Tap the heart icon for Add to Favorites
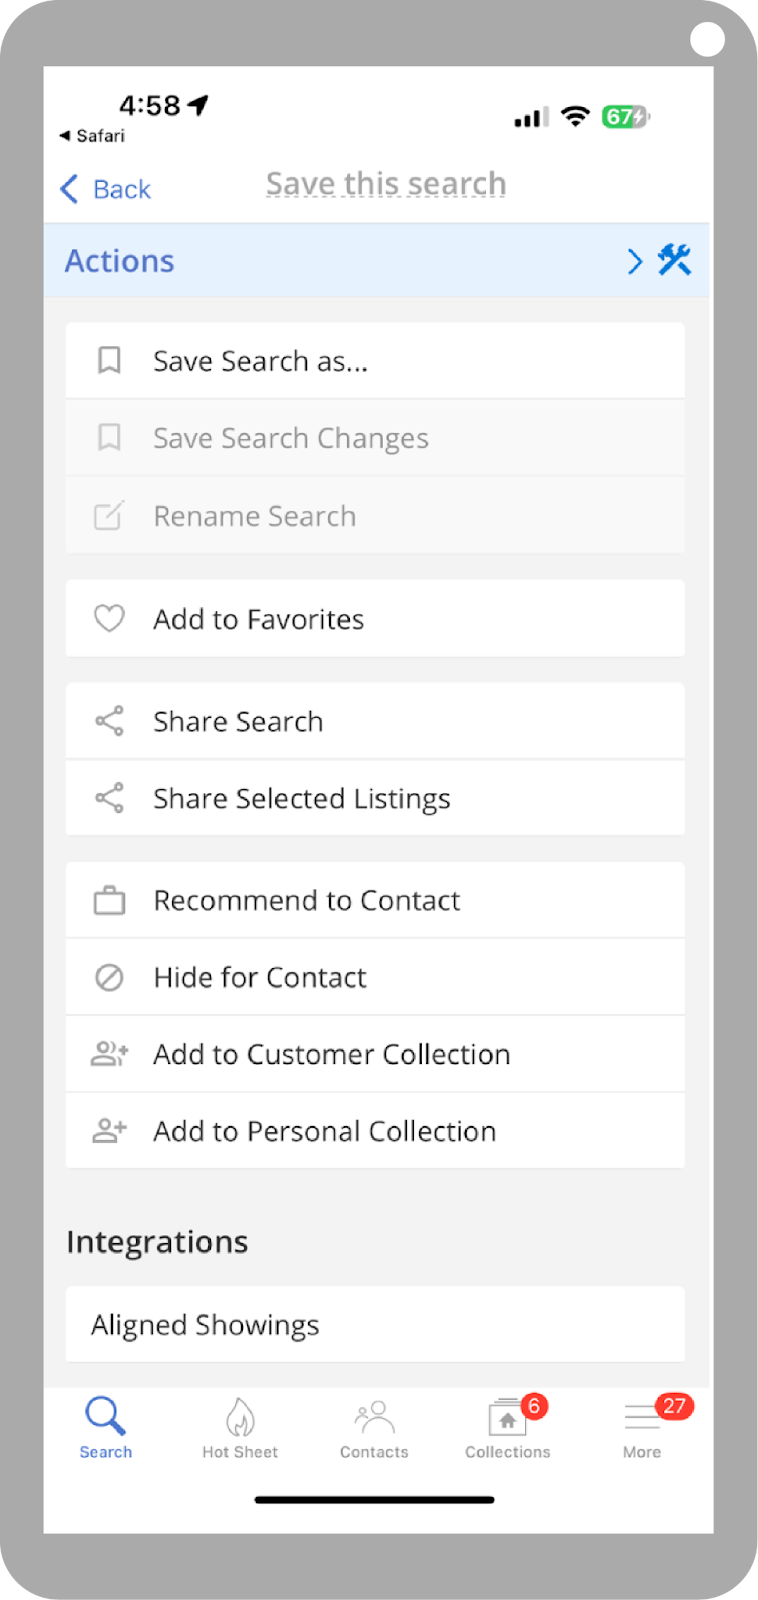758x1600 pixels. (109, 619)
